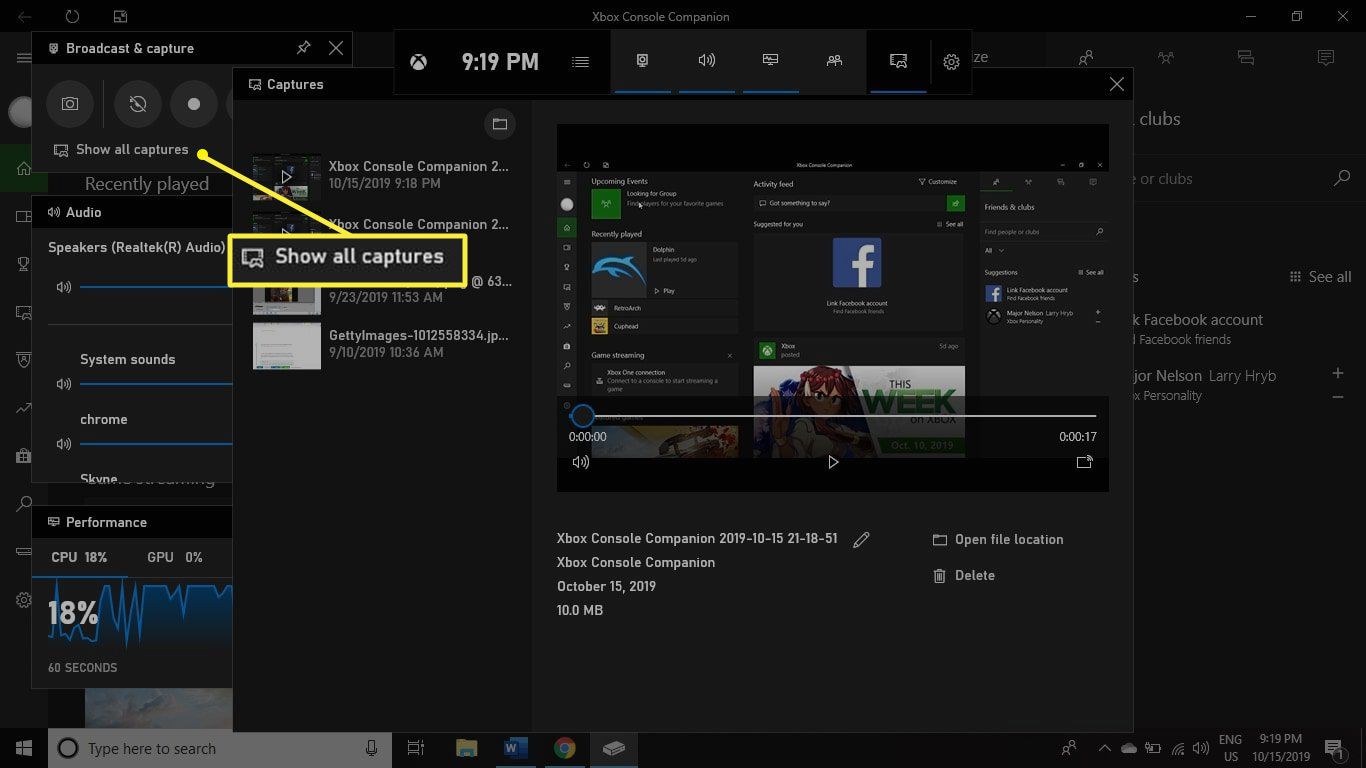
Task: Click Open file location
Action: (x=998, y=540)
